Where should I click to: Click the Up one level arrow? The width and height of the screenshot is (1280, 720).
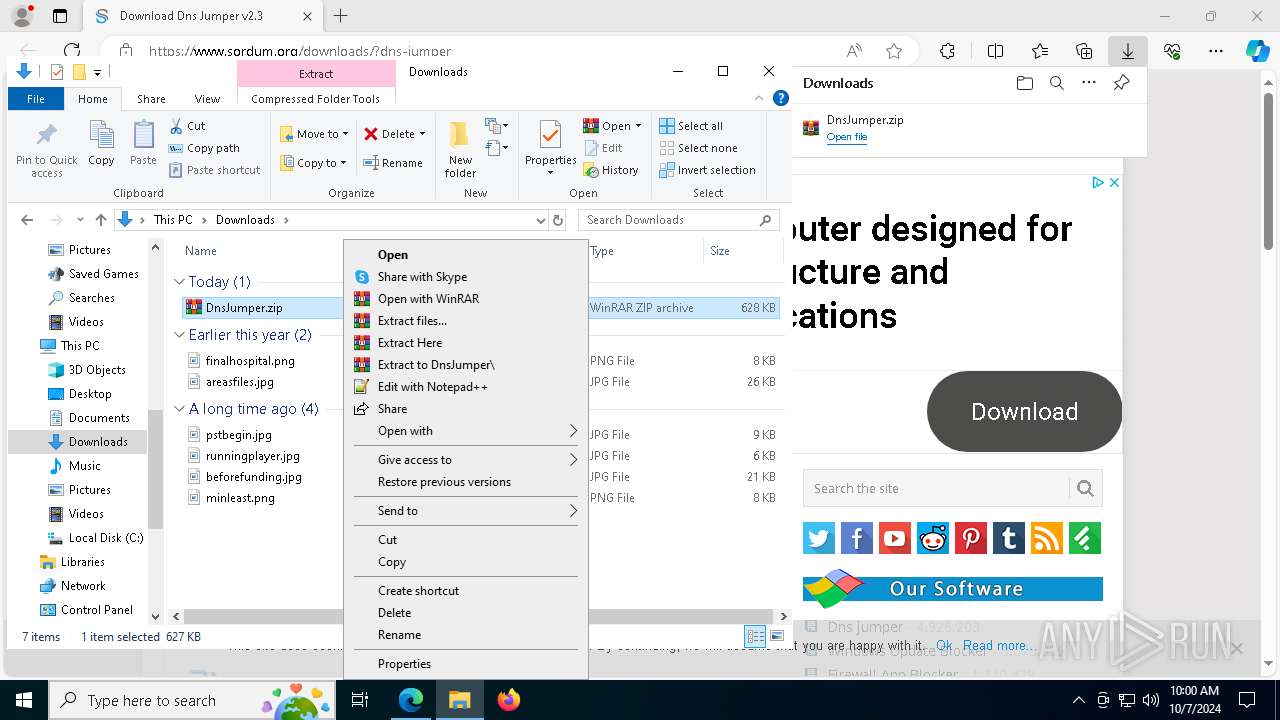(x=100, y=220)
